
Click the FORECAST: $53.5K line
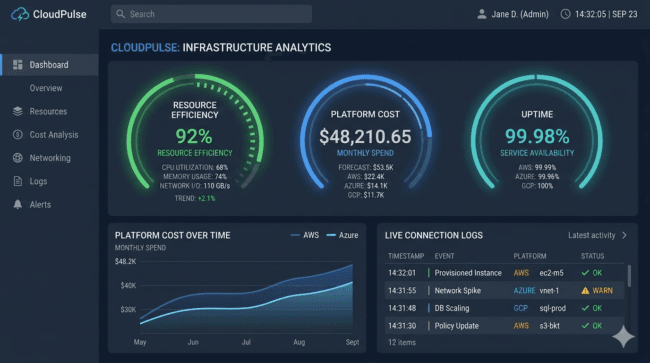tap(366, 167)
